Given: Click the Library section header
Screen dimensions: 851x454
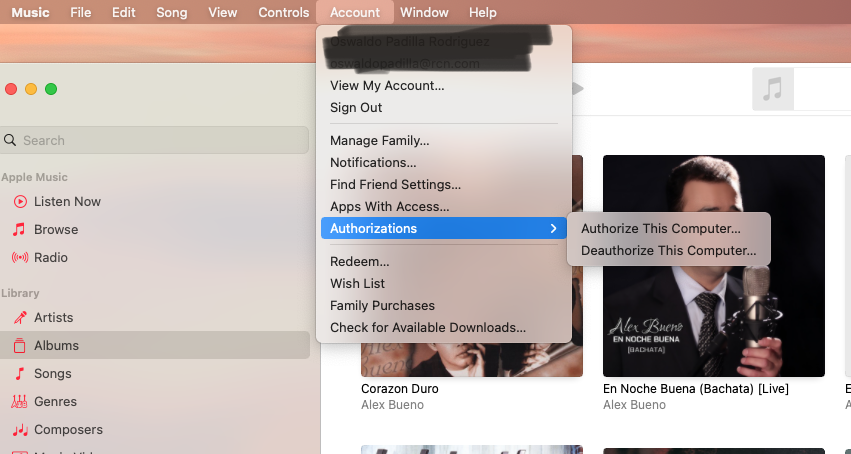Looking at the screenshot, I should [x=20, y=293].
